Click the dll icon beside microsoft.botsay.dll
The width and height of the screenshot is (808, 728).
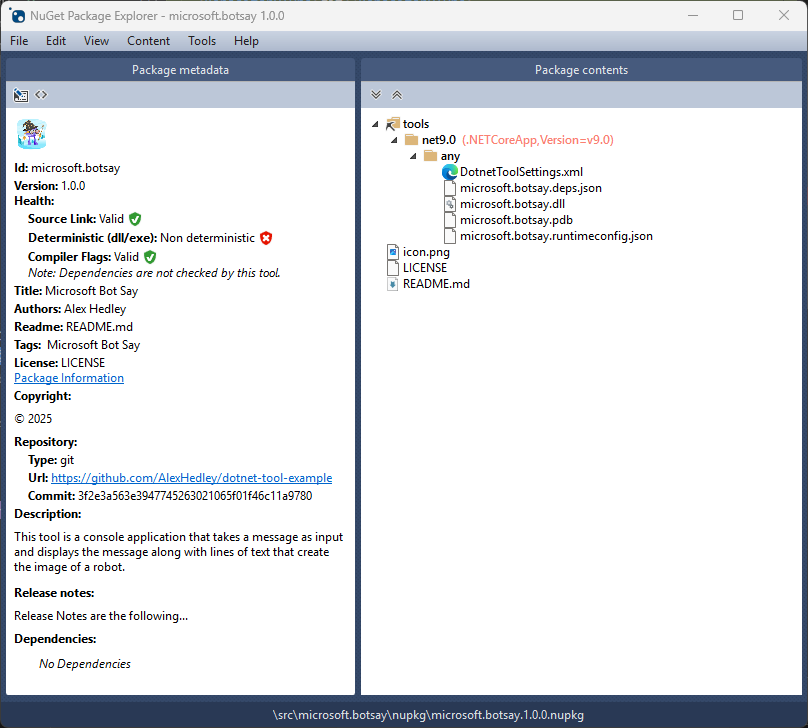point(450,204)
